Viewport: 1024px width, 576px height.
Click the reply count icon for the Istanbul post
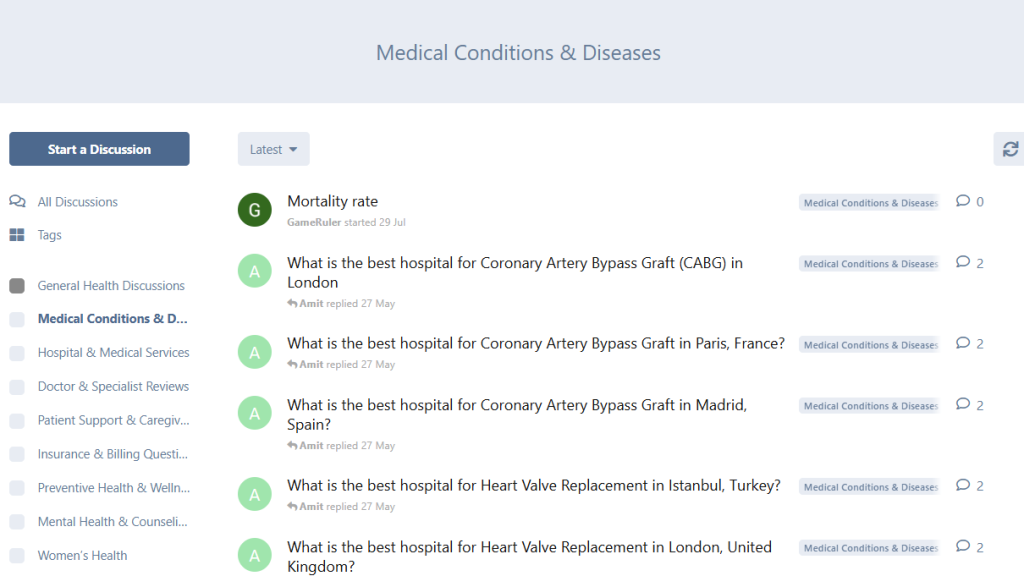coord(963,486)
